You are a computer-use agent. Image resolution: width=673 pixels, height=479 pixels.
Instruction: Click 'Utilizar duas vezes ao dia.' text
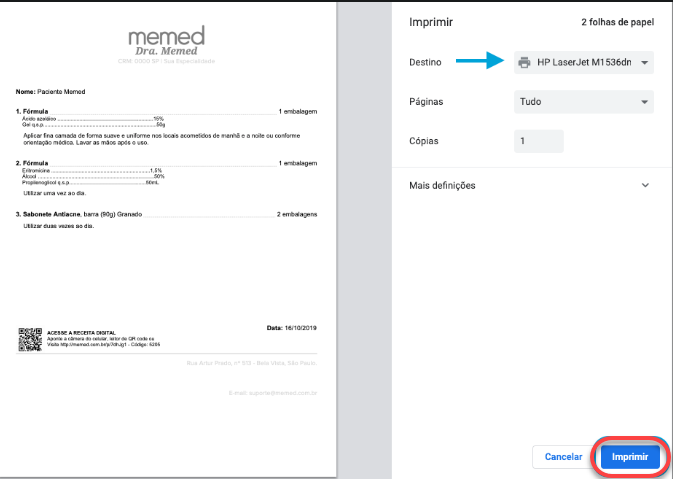(x=58, y=226)
